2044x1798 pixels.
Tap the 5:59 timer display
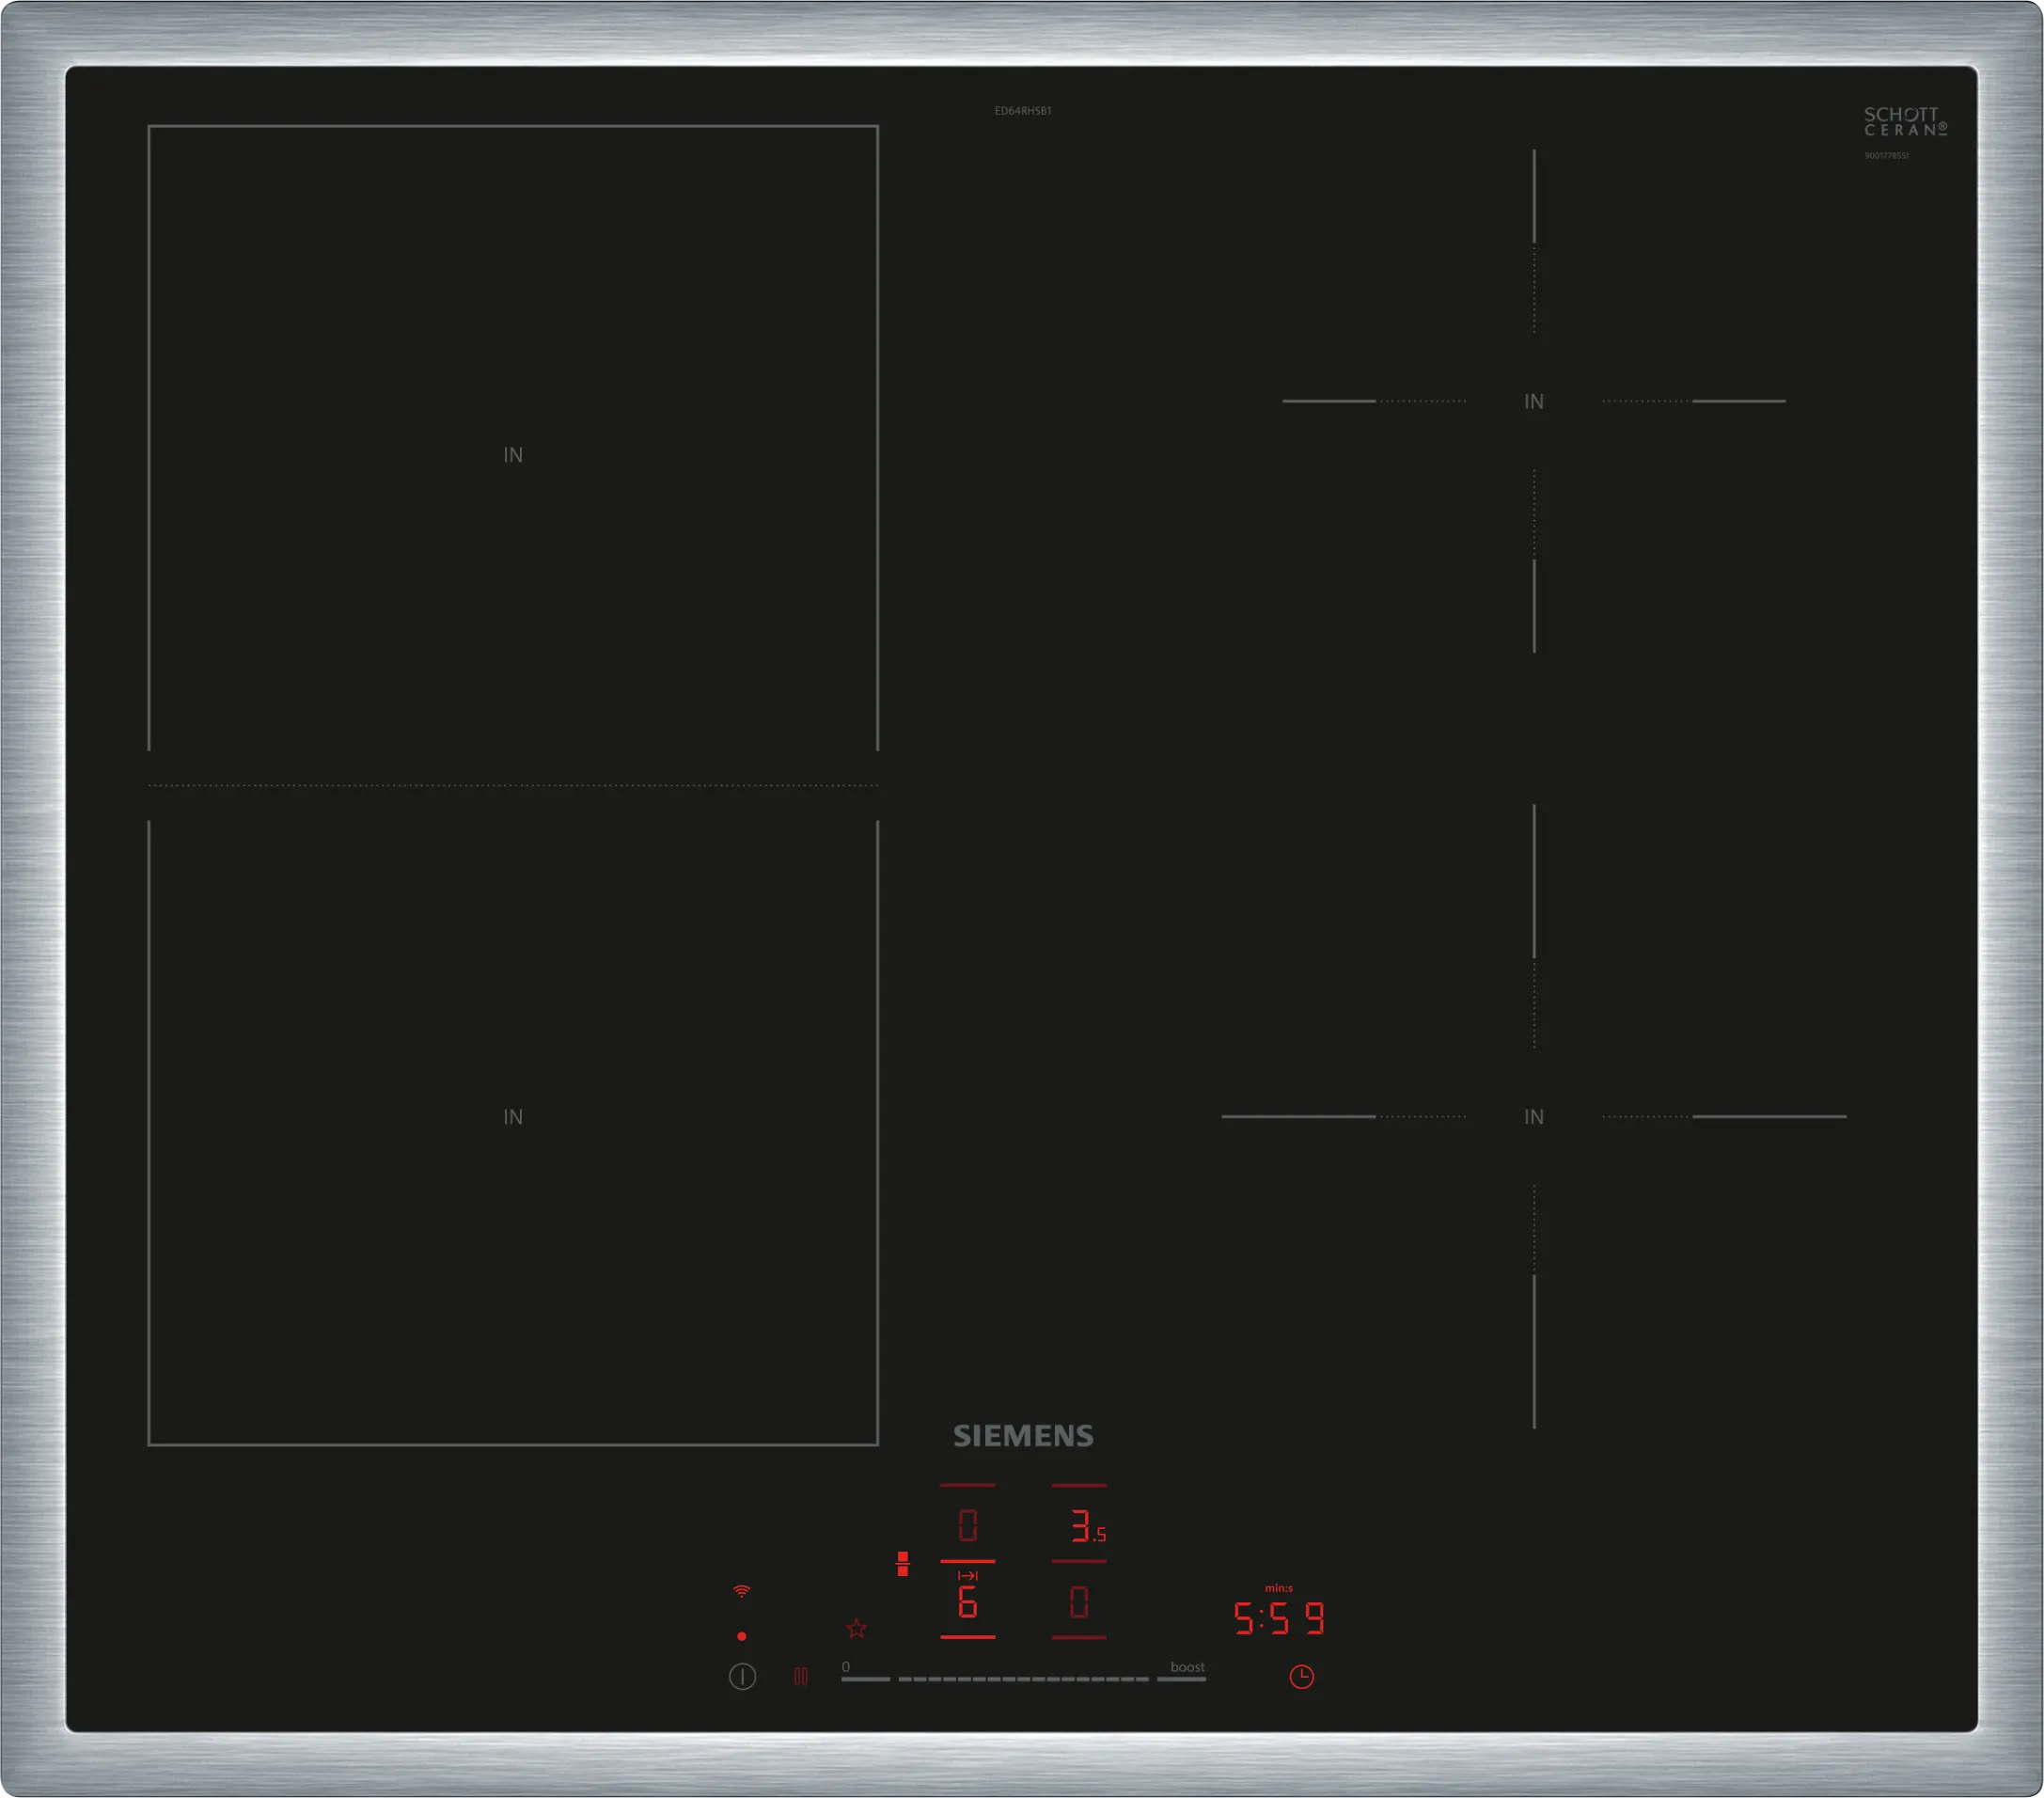pyautogui.click(x=1278, y=1618)
